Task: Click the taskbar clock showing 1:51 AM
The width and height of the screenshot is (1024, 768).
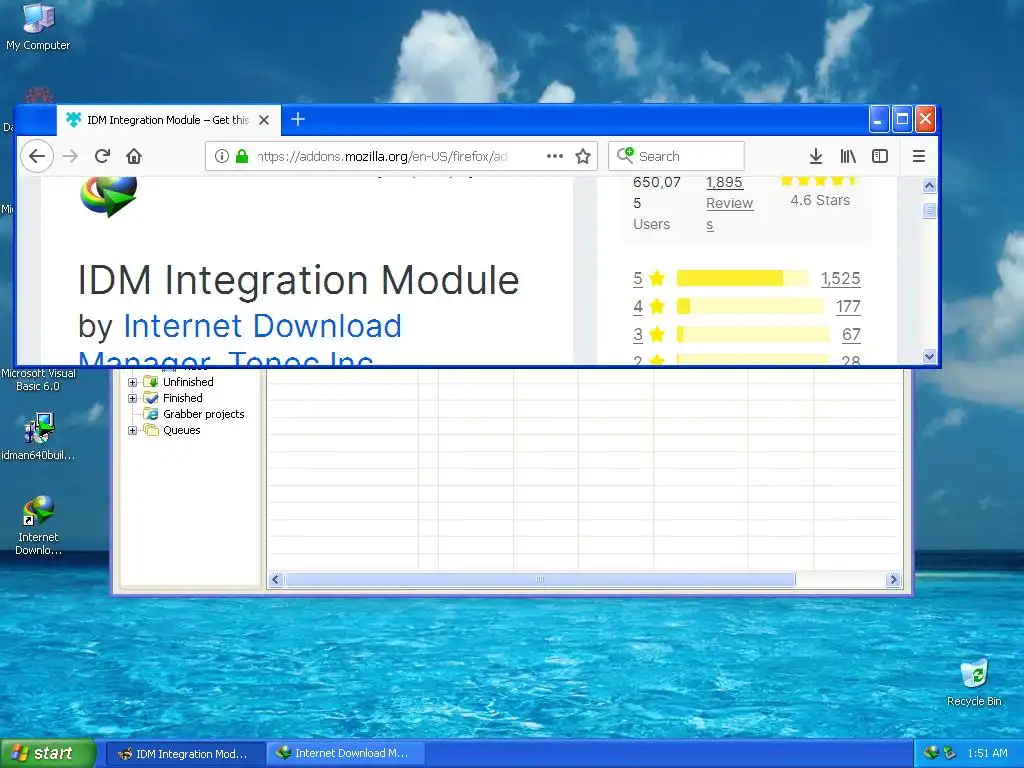Action: (x=987, y=753)
